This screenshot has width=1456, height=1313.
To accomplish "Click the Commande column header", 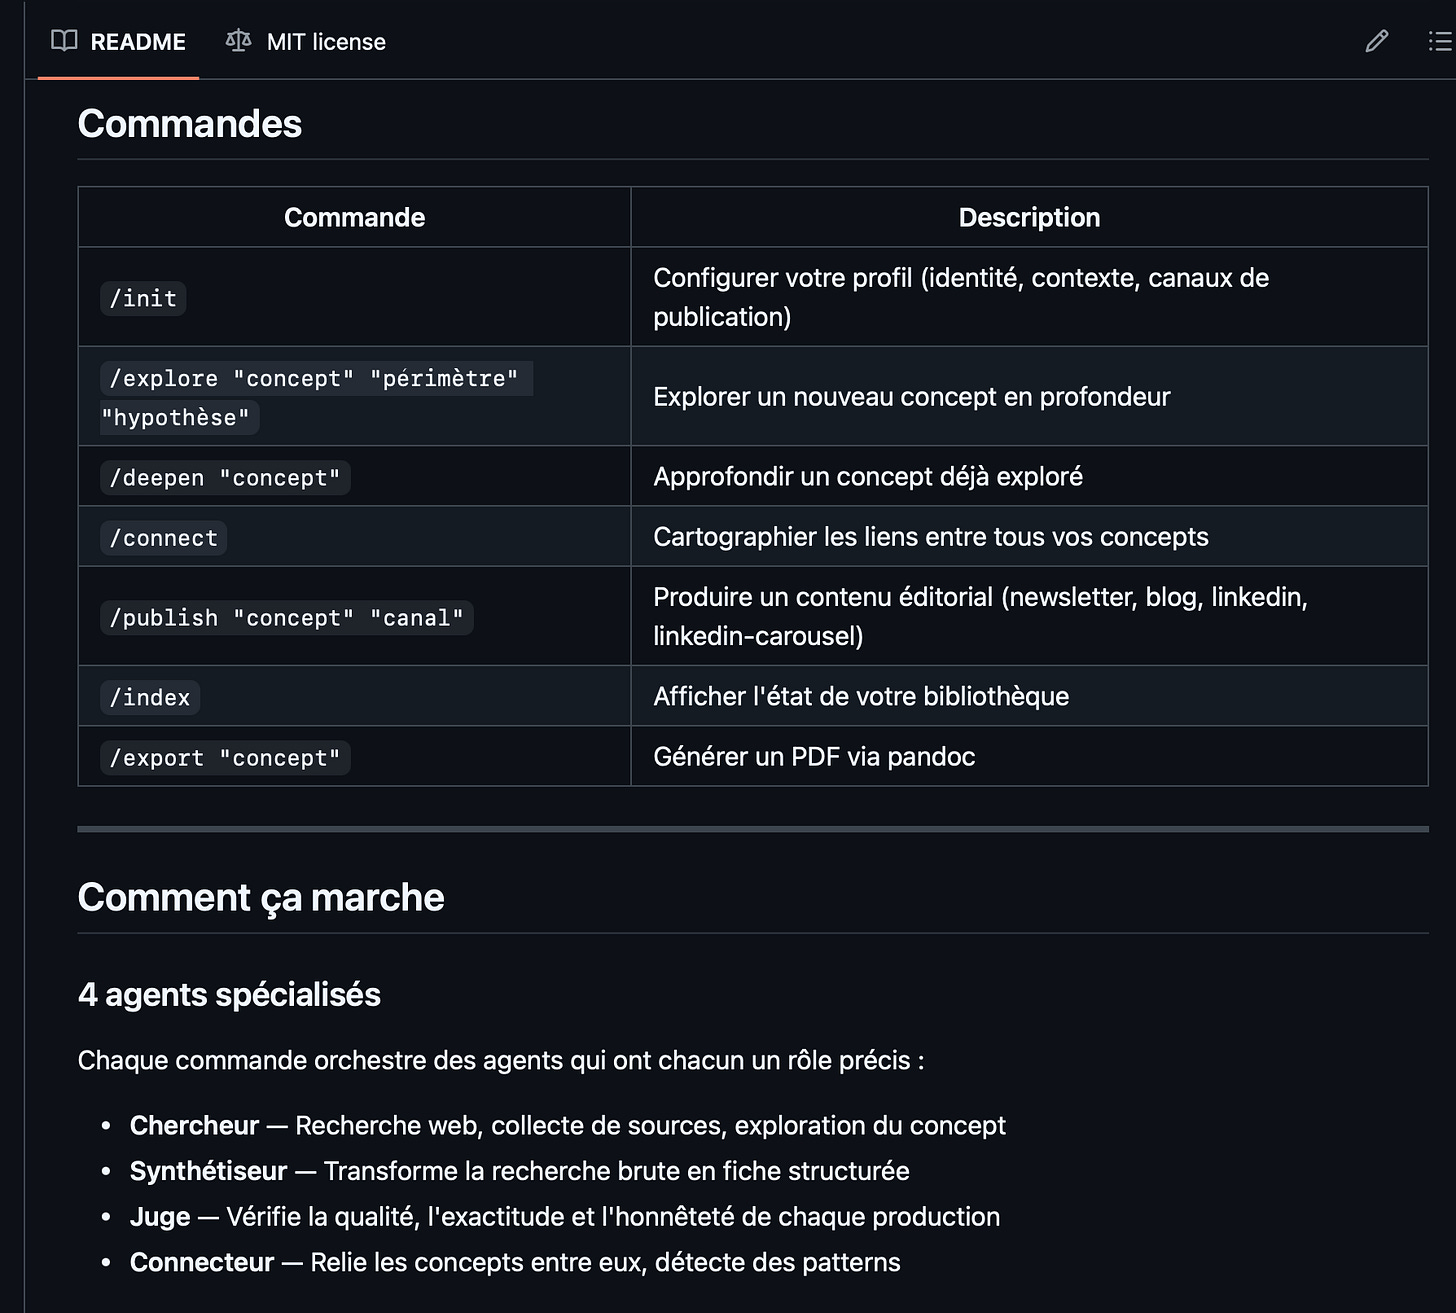I will (354, 217).
